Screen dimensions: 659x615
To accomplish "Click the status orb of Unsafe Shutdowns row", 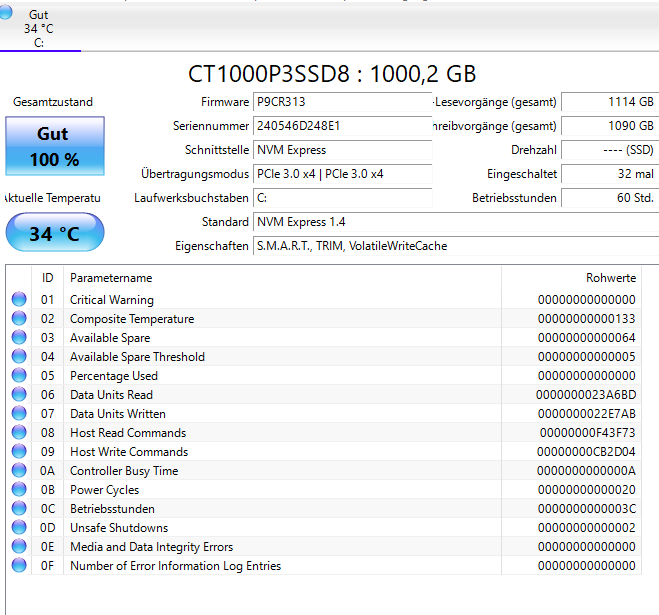I will (x=19, y=527).
